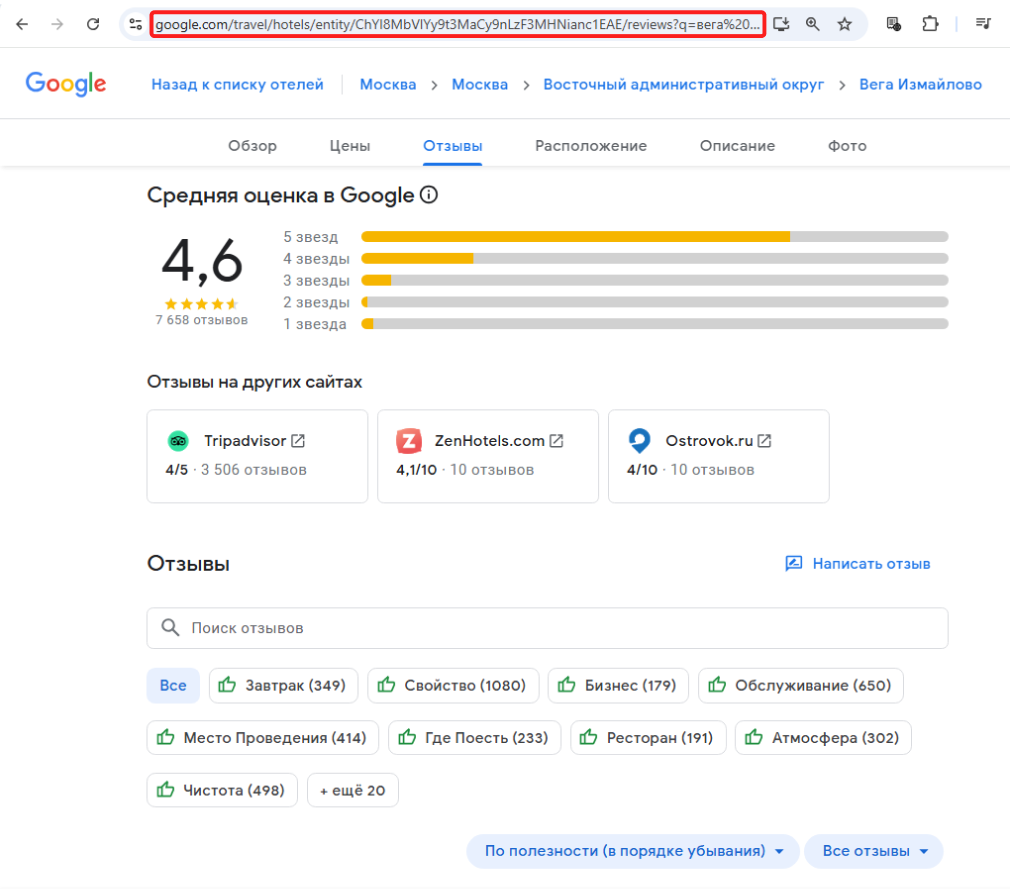Bookmark page with the star icon
Screen dimensions: 1010x889
844,24
